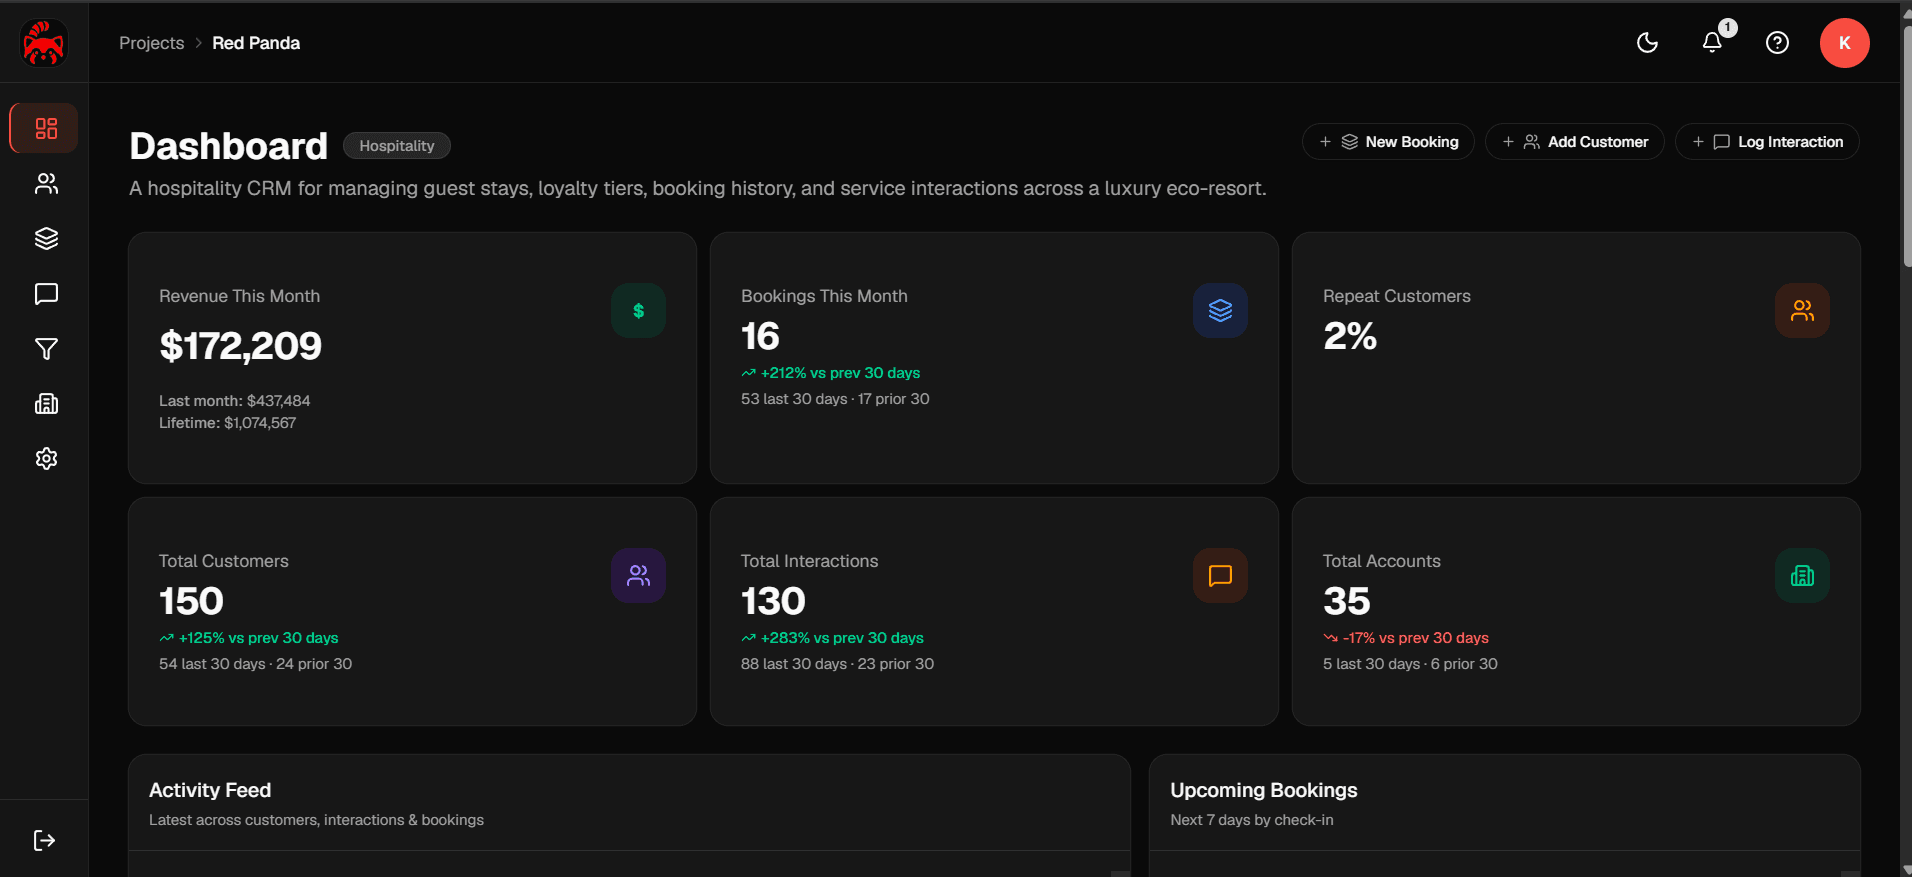Click the $172,209 revenue value
1912x877 pixels.
point(240,346)
